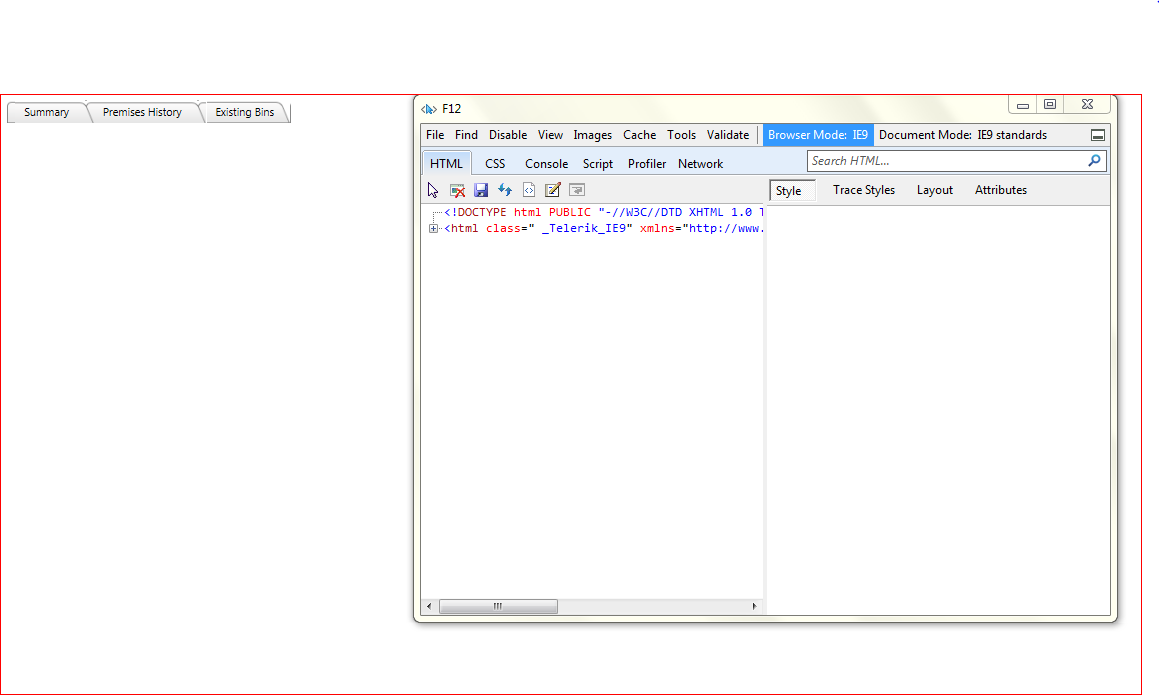
Task: Open the Validate menu
Action: [x=728, y=135]
